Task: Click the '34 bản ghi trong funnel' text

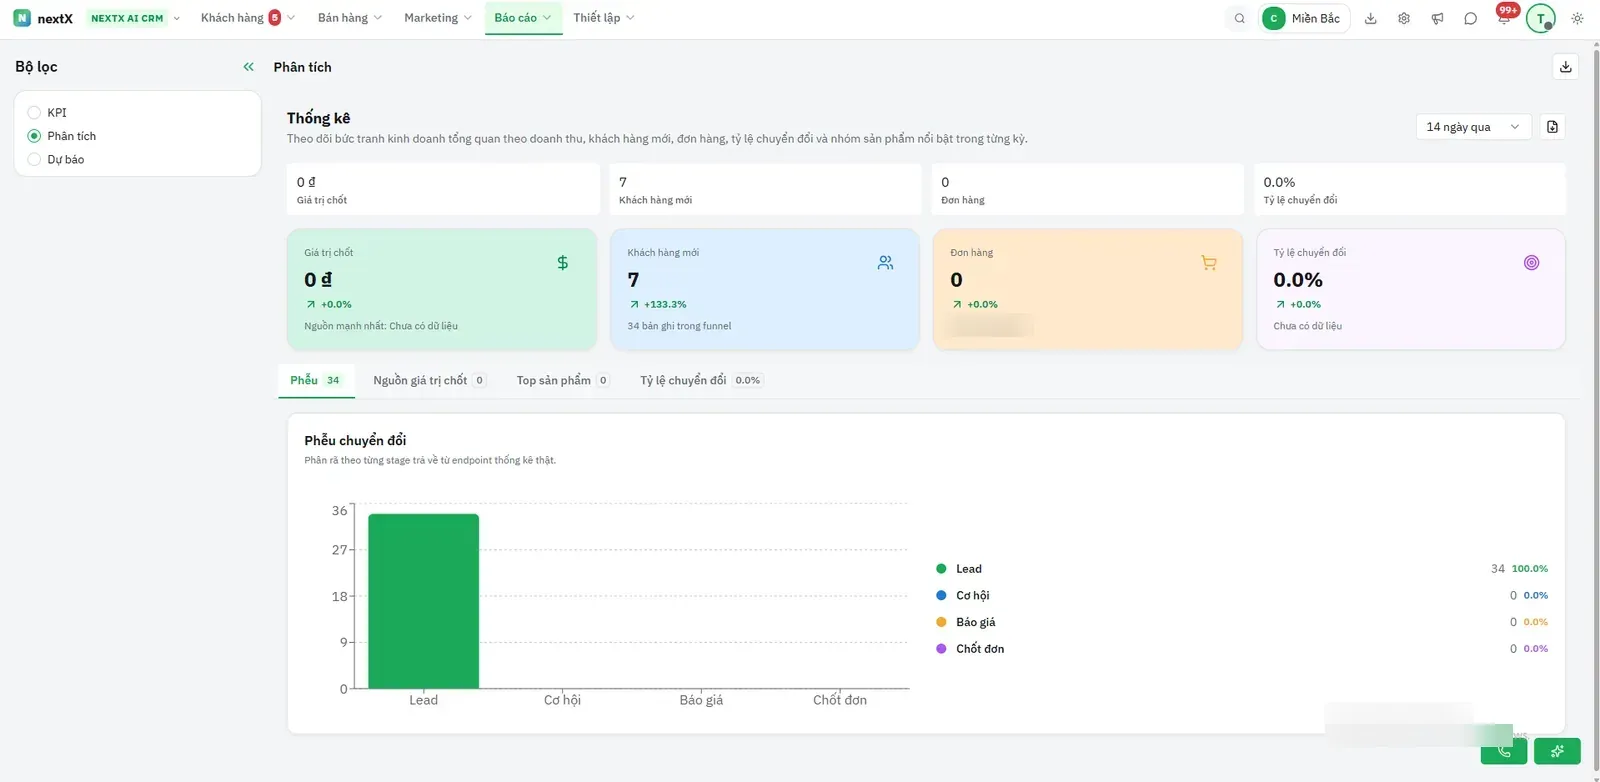Action: 679,326
